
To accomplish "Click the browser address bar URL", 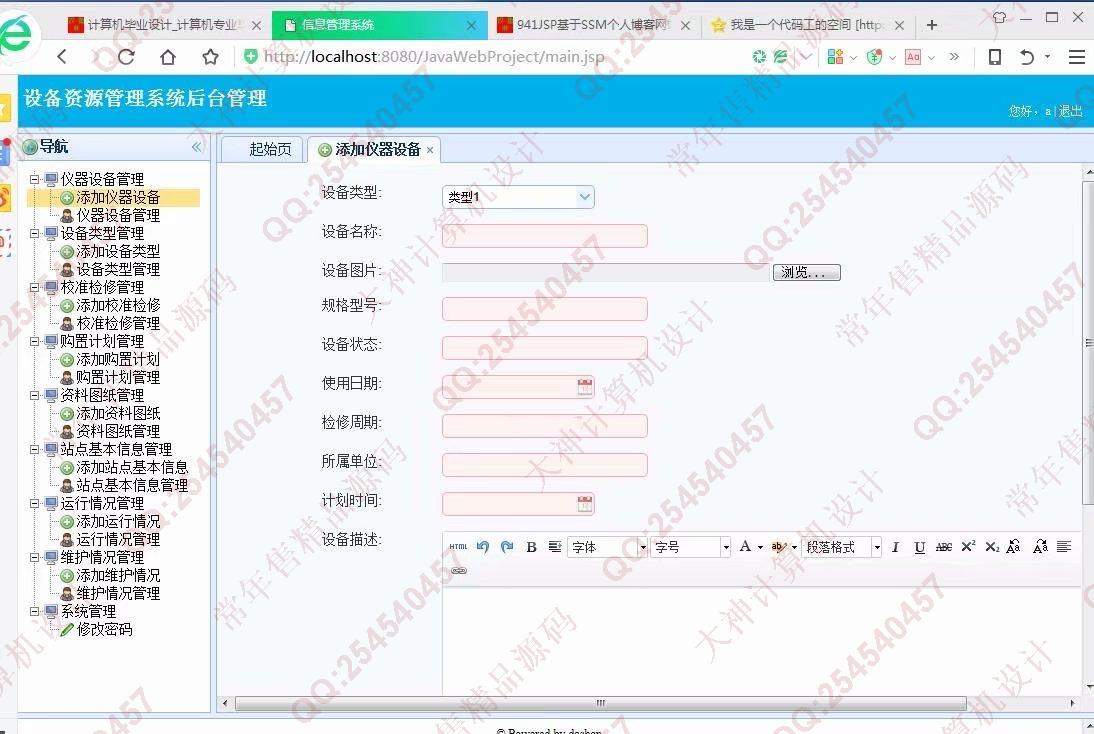I will point(433,57).
